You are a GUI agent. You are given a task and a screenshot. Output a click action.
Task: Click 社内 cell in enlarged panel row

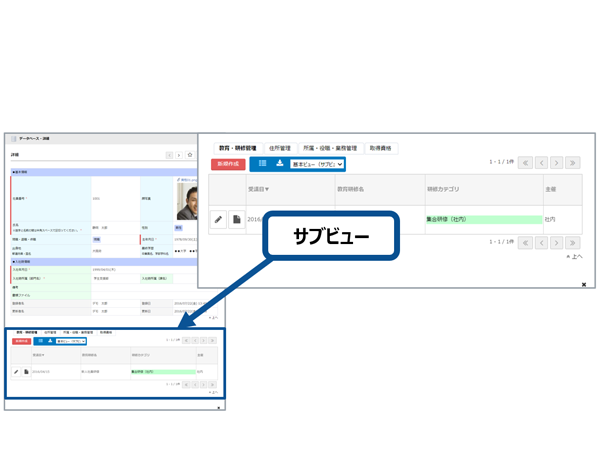tap(550, 220)
